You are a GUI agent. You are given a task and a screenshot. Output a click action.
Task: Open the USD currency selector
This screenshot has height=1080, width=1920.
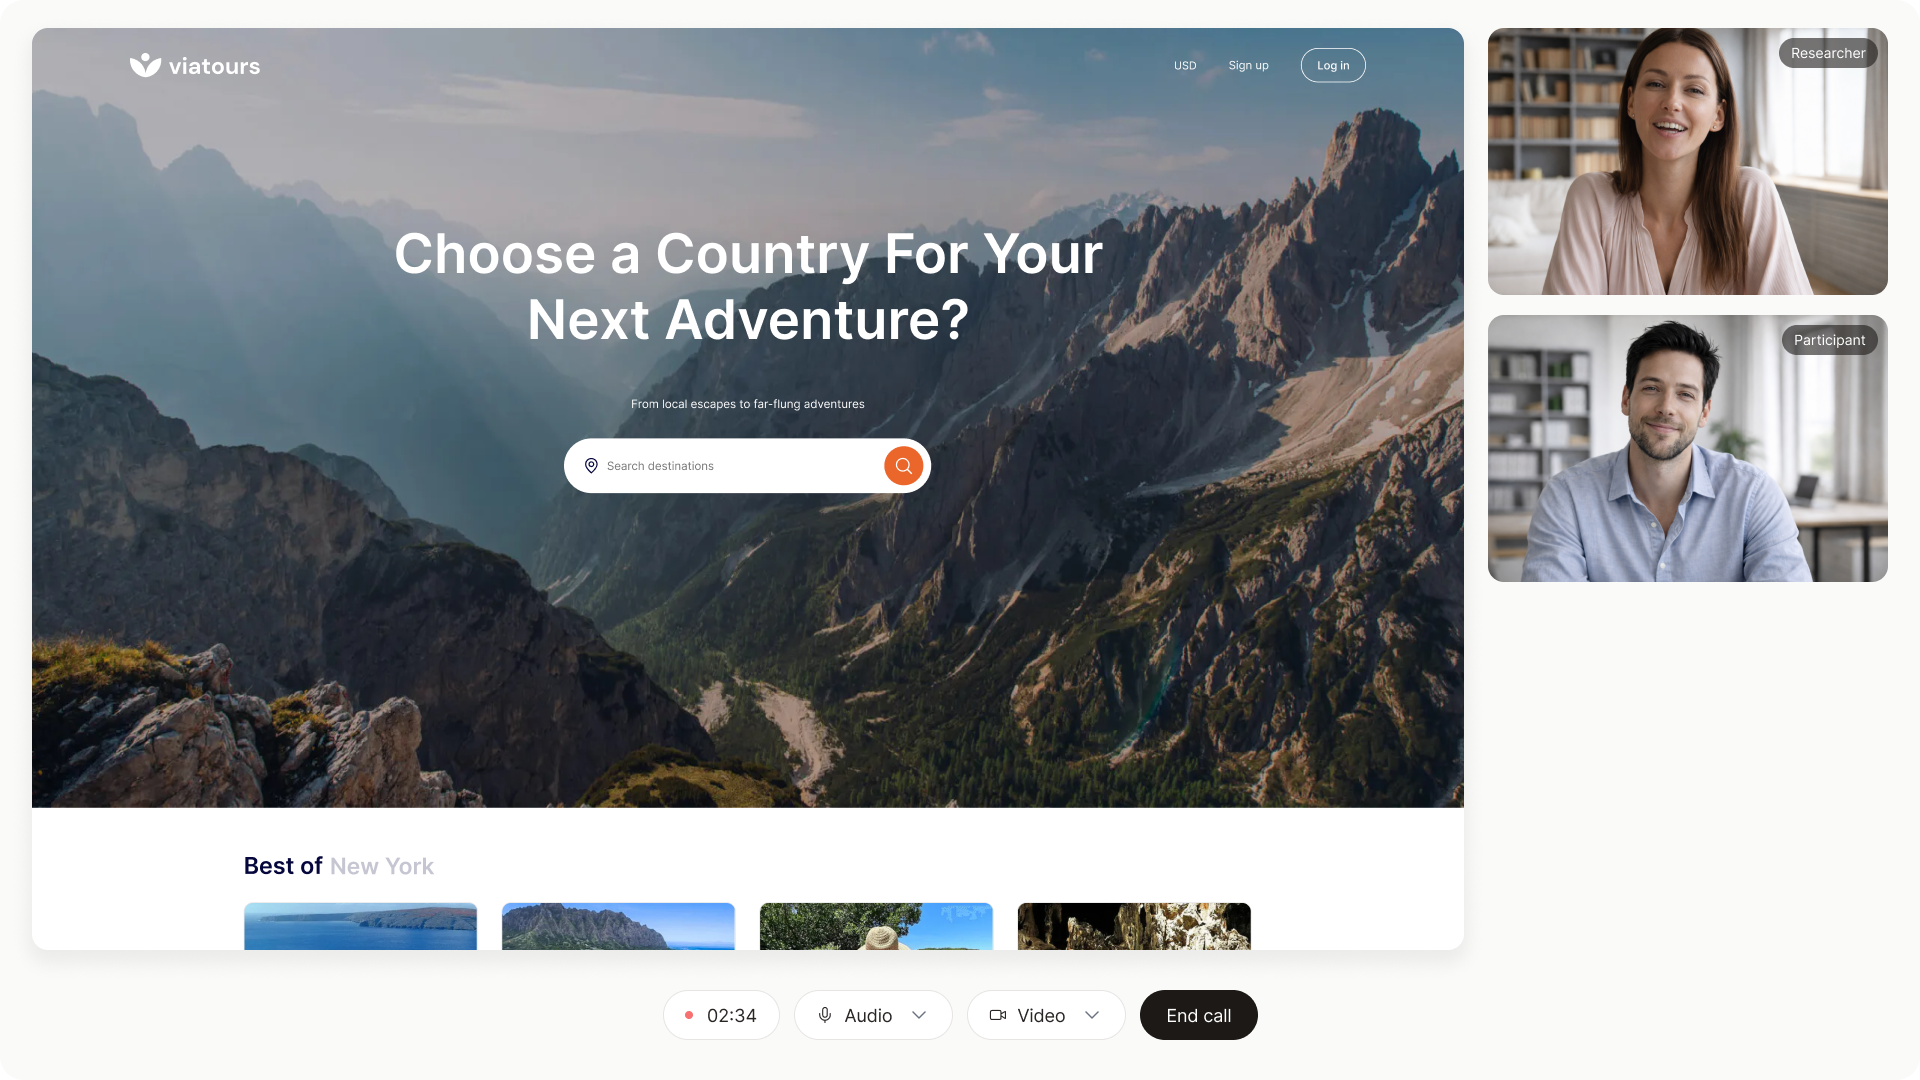pyautogui.click(x=1185, y=66)
